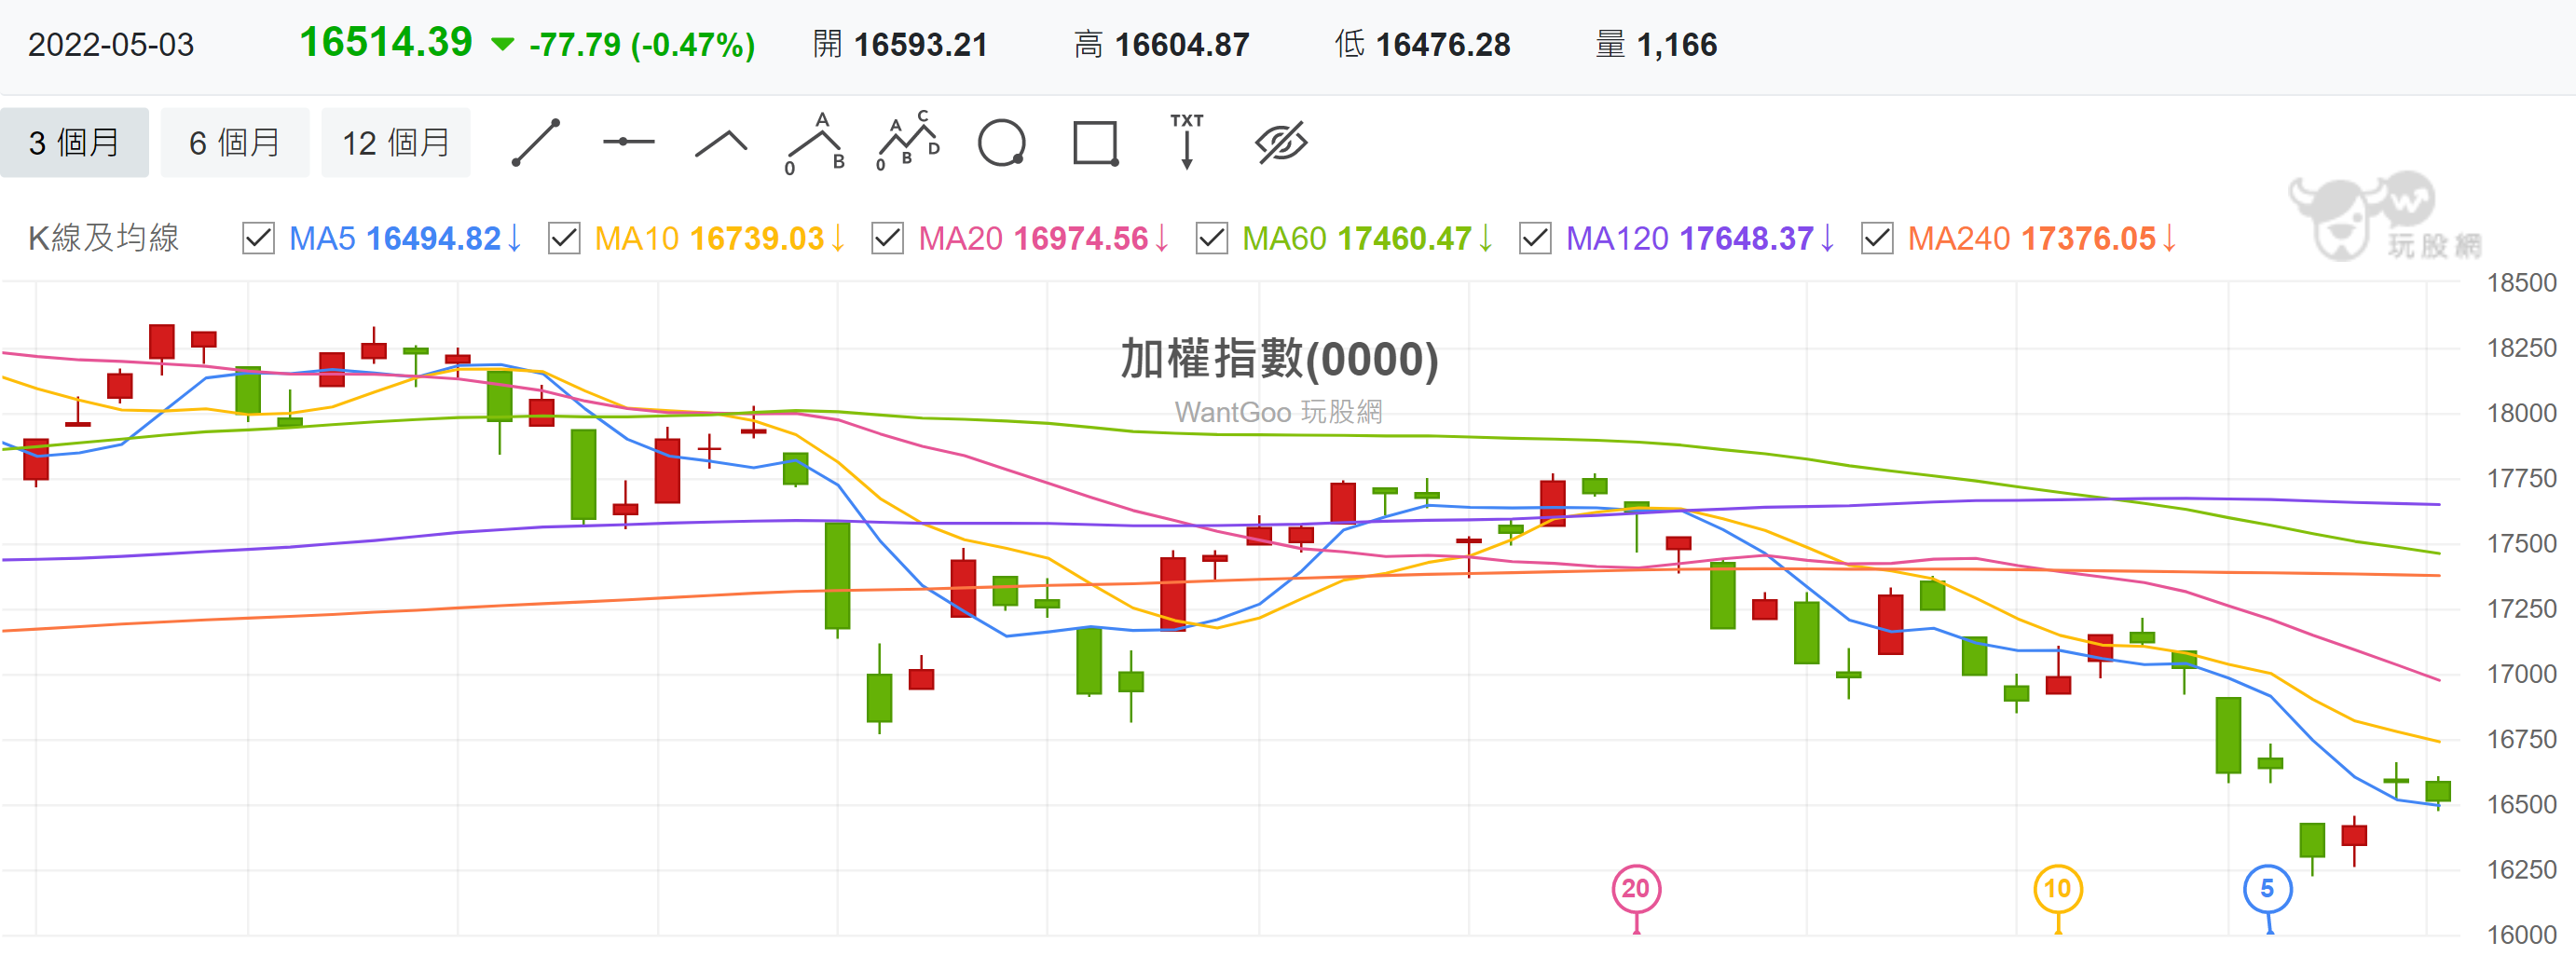Switch to the 3 個月 range

pyautogui.click(x=74, y=143)
